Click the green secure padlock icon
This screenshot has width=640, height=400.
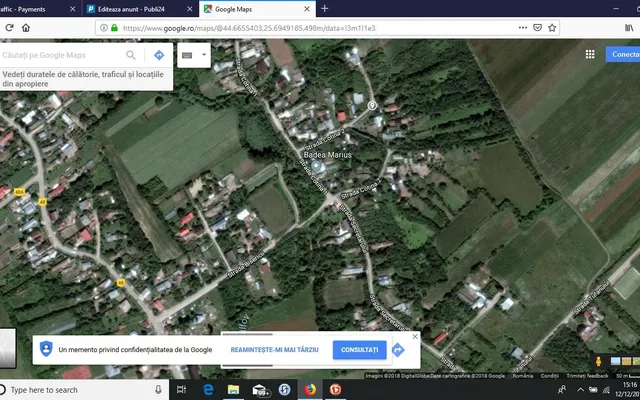114,28
